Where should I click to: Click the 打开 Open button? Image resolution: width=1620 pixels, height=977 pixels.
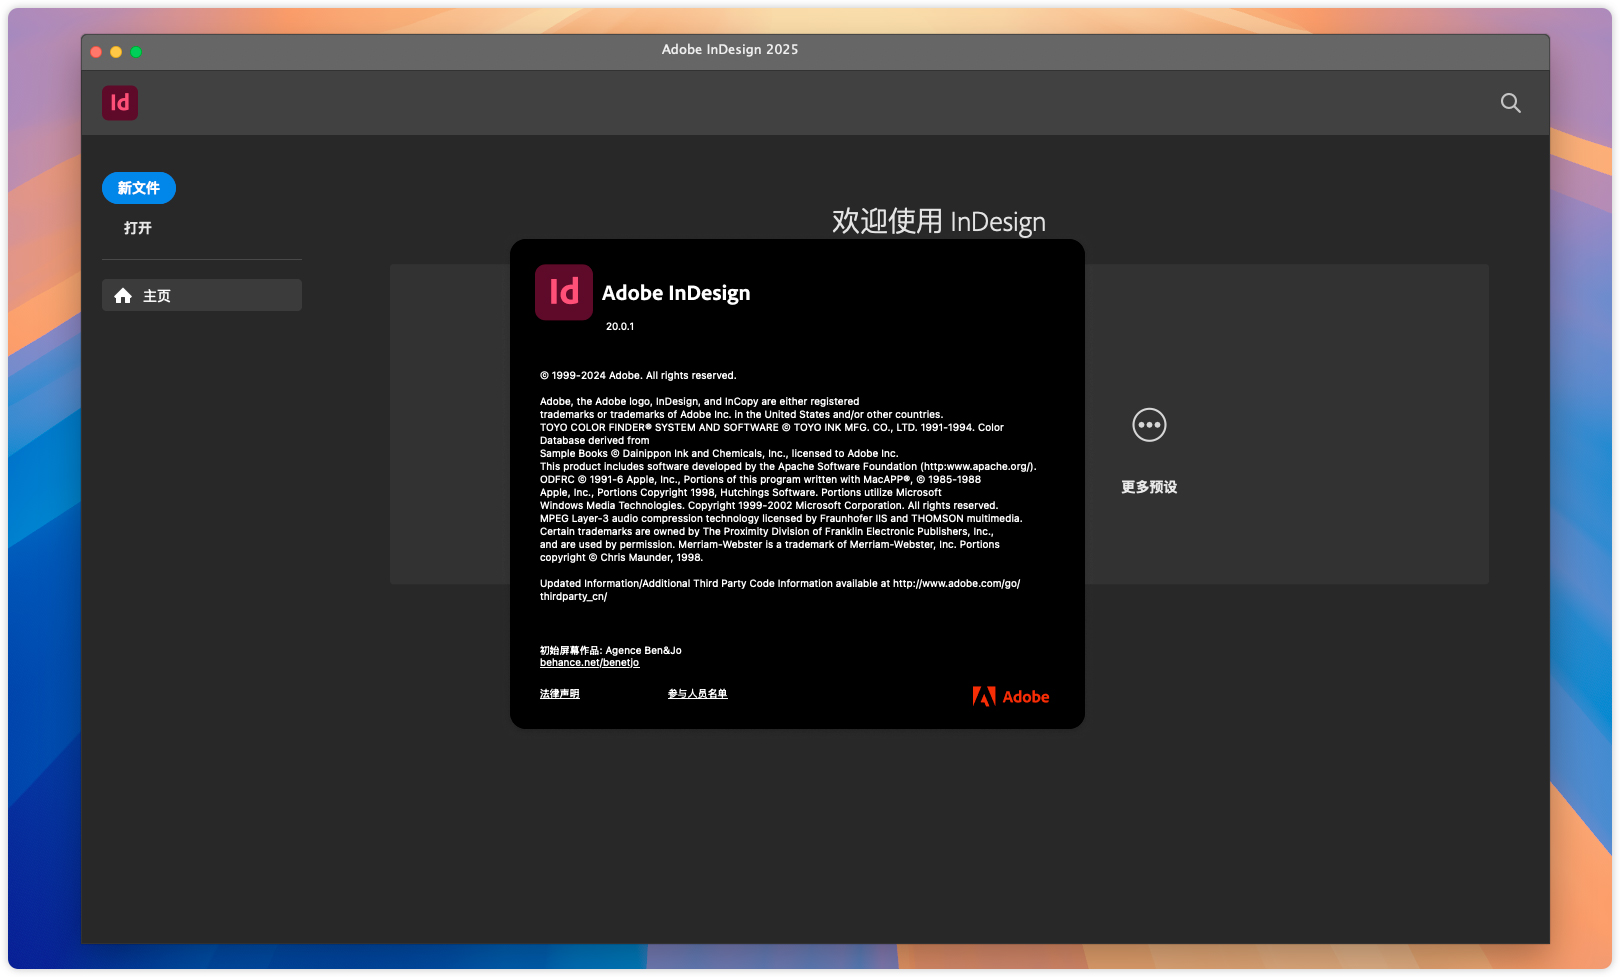138,228
